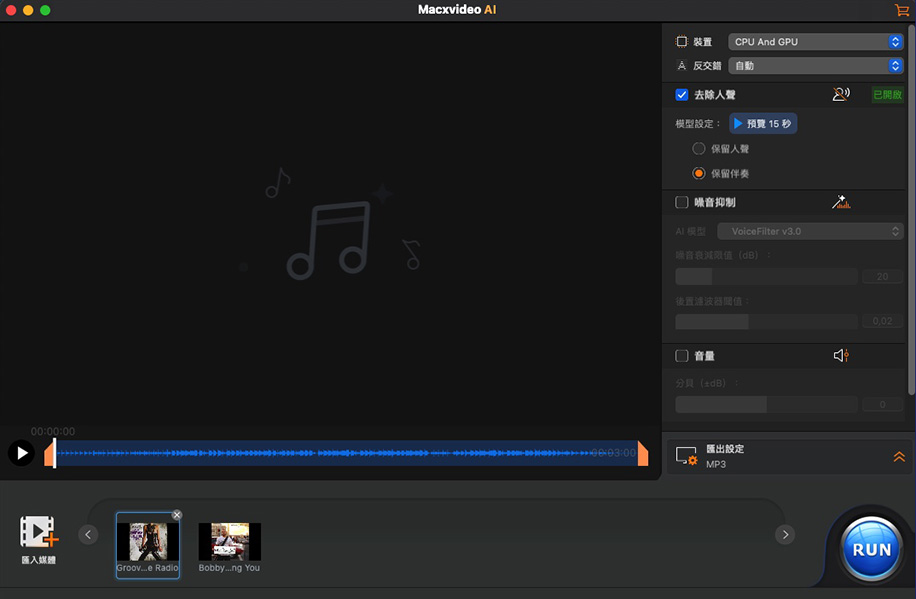916x599 pixels.
Task: Click the noise attenuation value field 20
Action: (x=882, y=276)
